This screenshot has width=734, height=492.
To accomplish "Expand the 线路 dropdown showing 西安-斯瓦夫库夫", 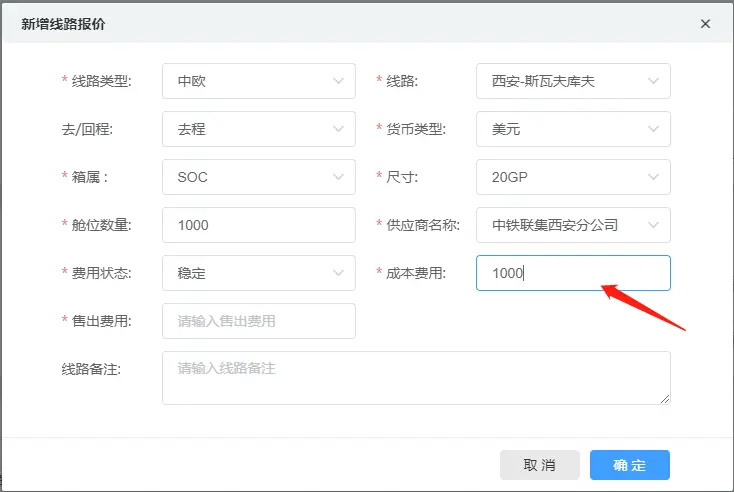I will pyautogui.click(x=573, y=81).
